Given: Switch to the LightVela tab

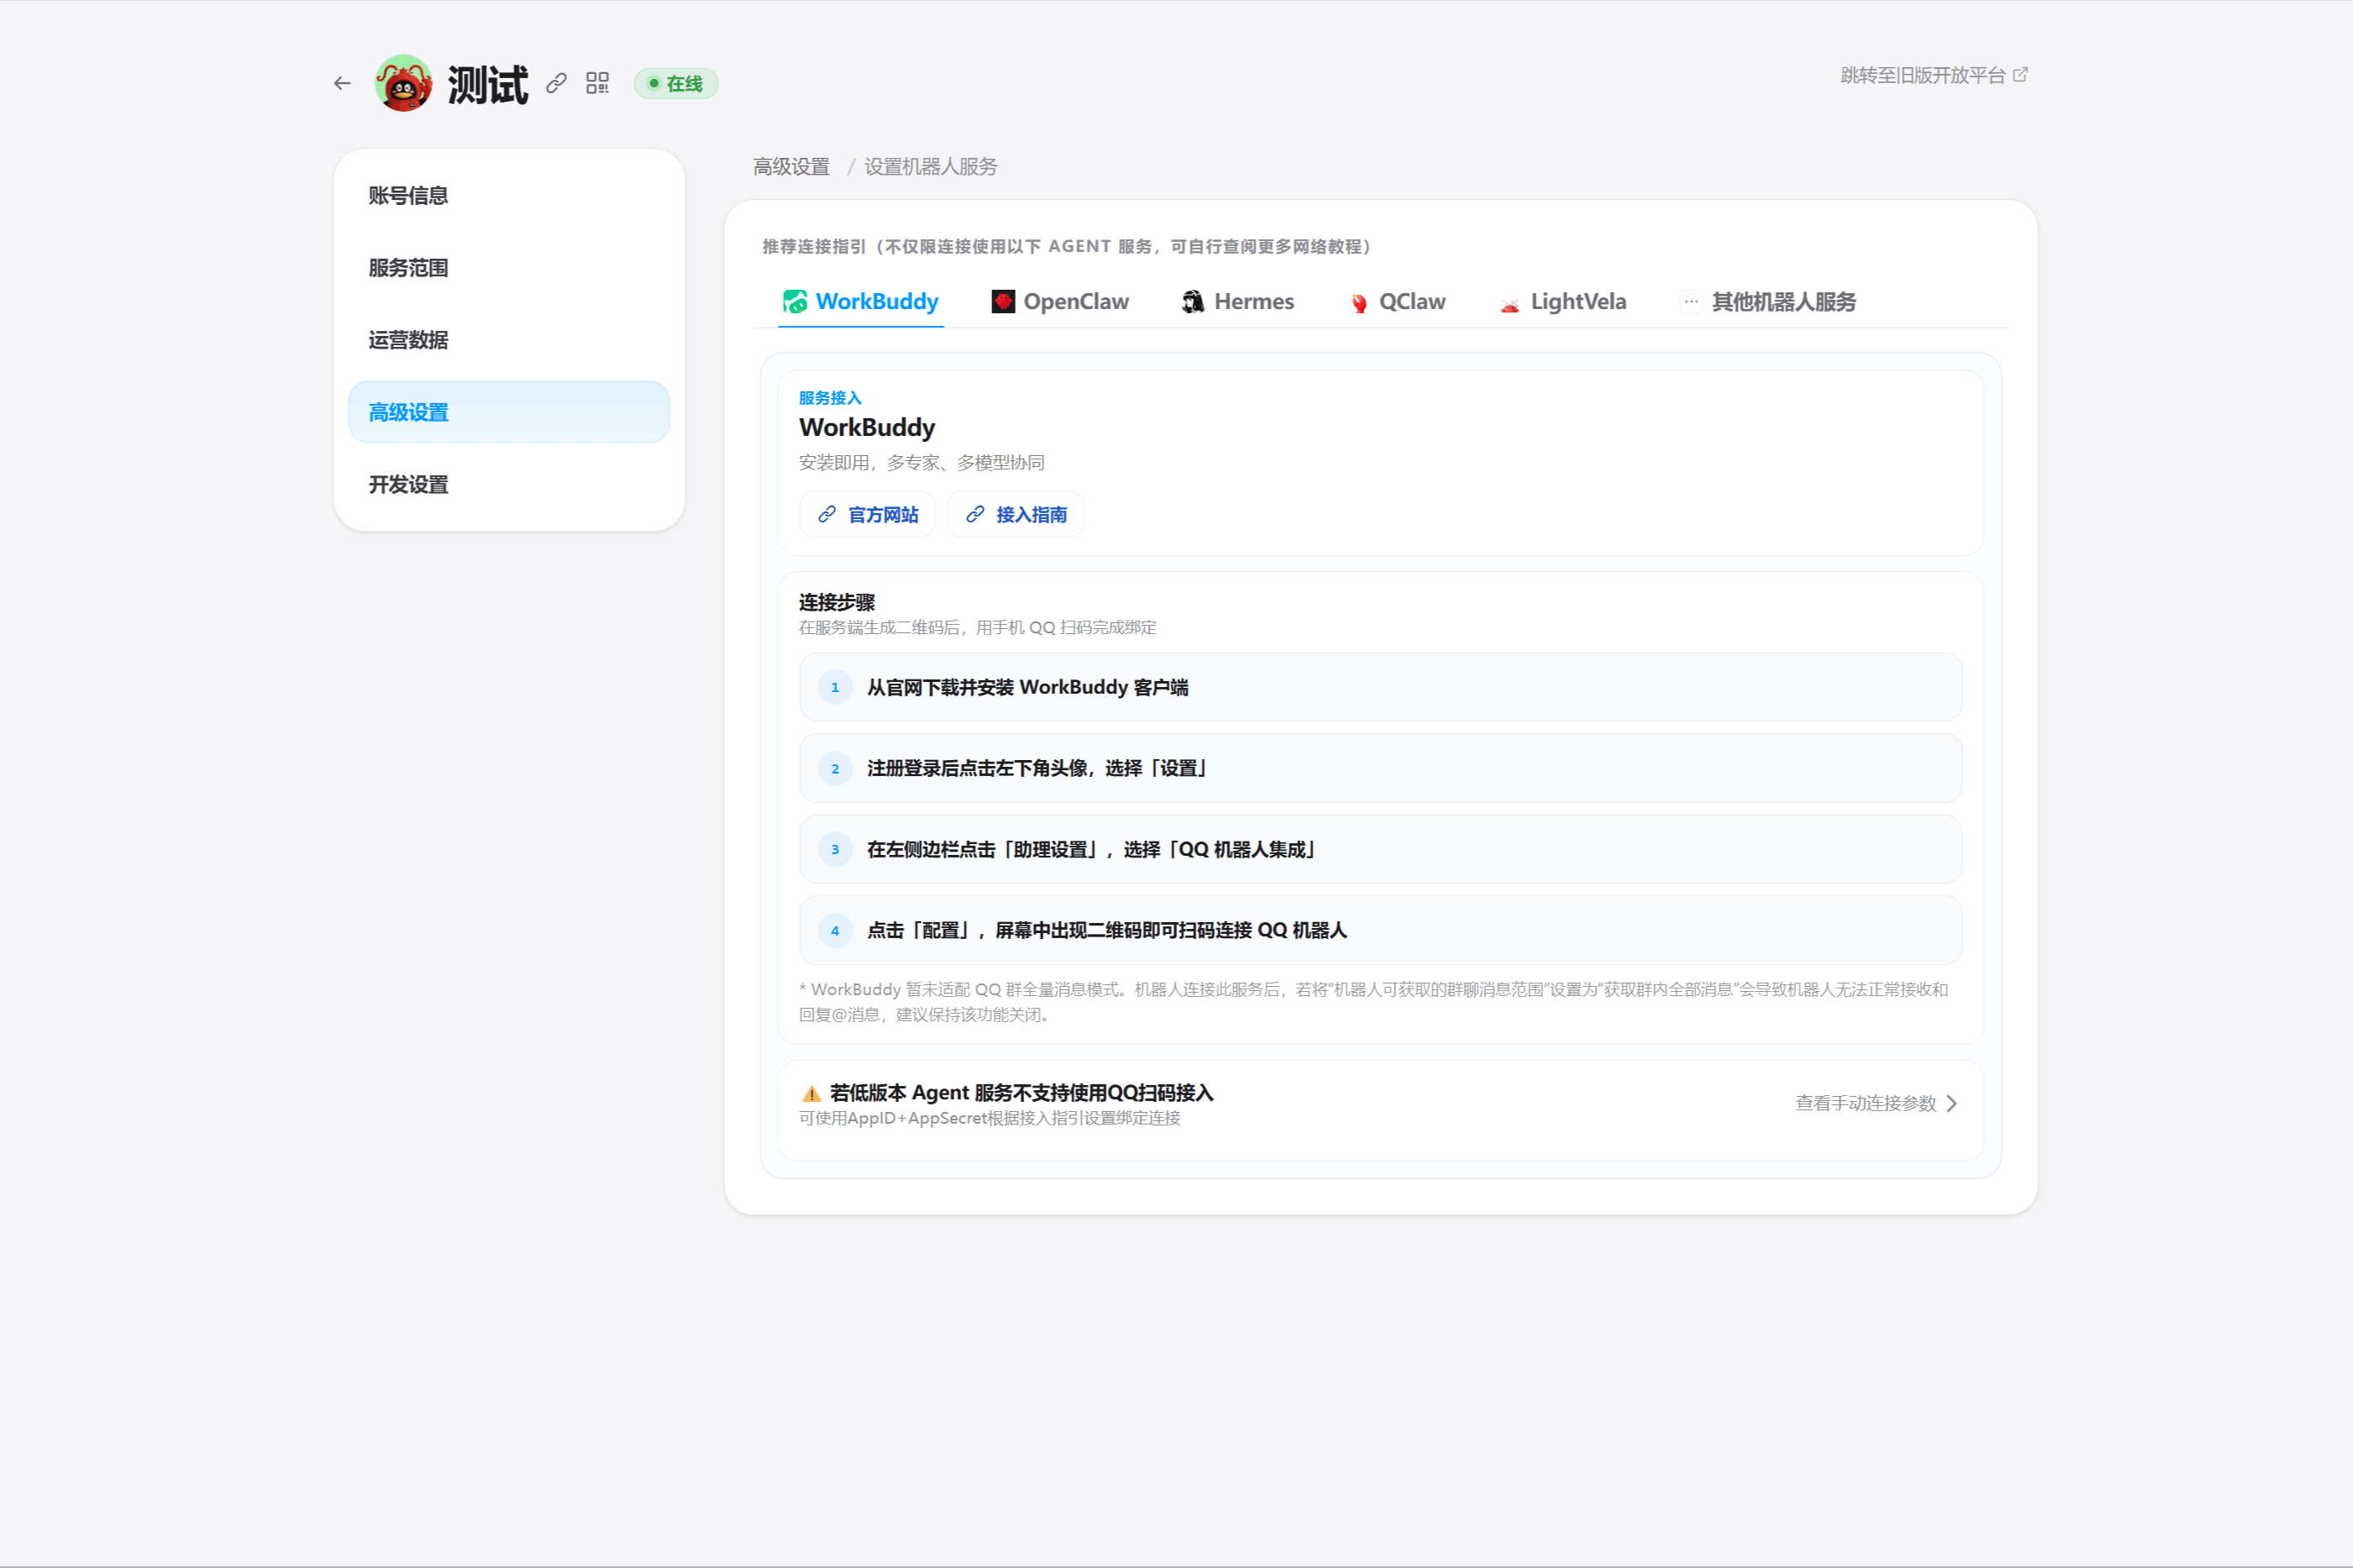Looking at the screenshot, I should click(x=1563, y=302).
